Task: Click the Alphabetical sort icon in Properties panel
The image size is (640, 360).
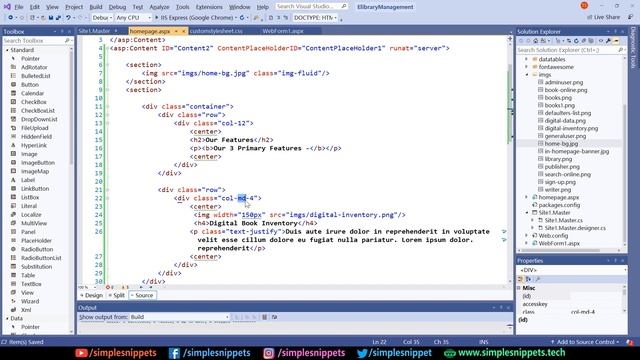Action: (529, 279)
